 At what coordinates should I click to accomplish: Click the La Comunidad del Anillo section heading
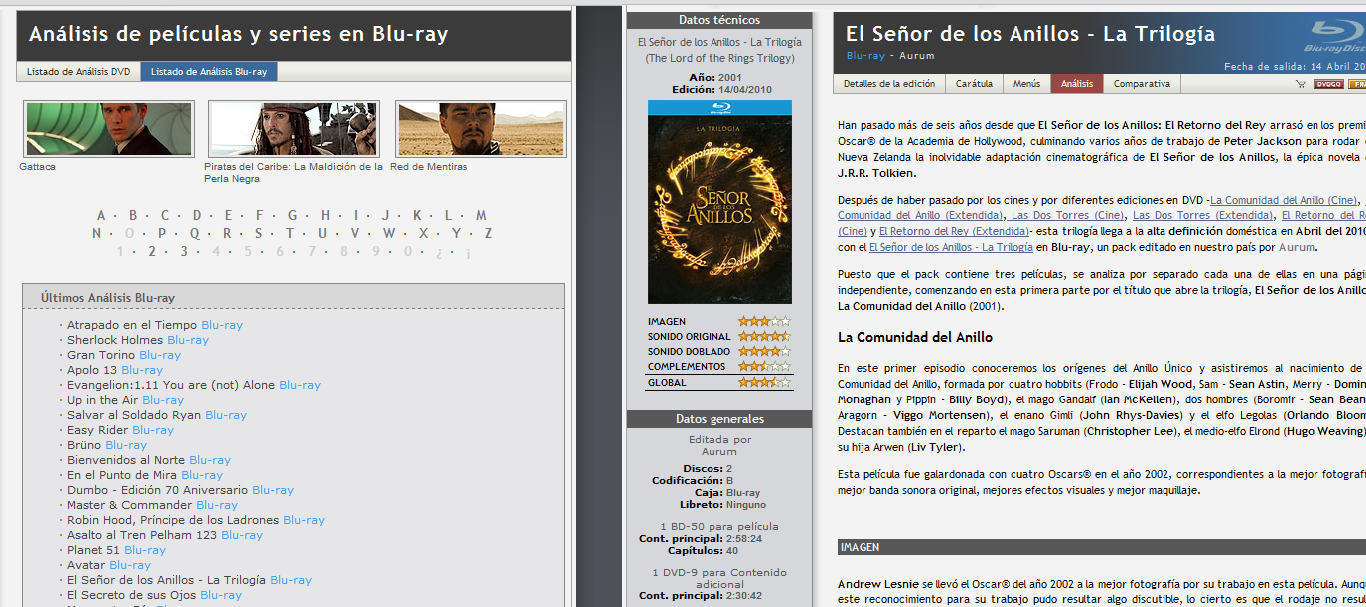tap(915, 338)
